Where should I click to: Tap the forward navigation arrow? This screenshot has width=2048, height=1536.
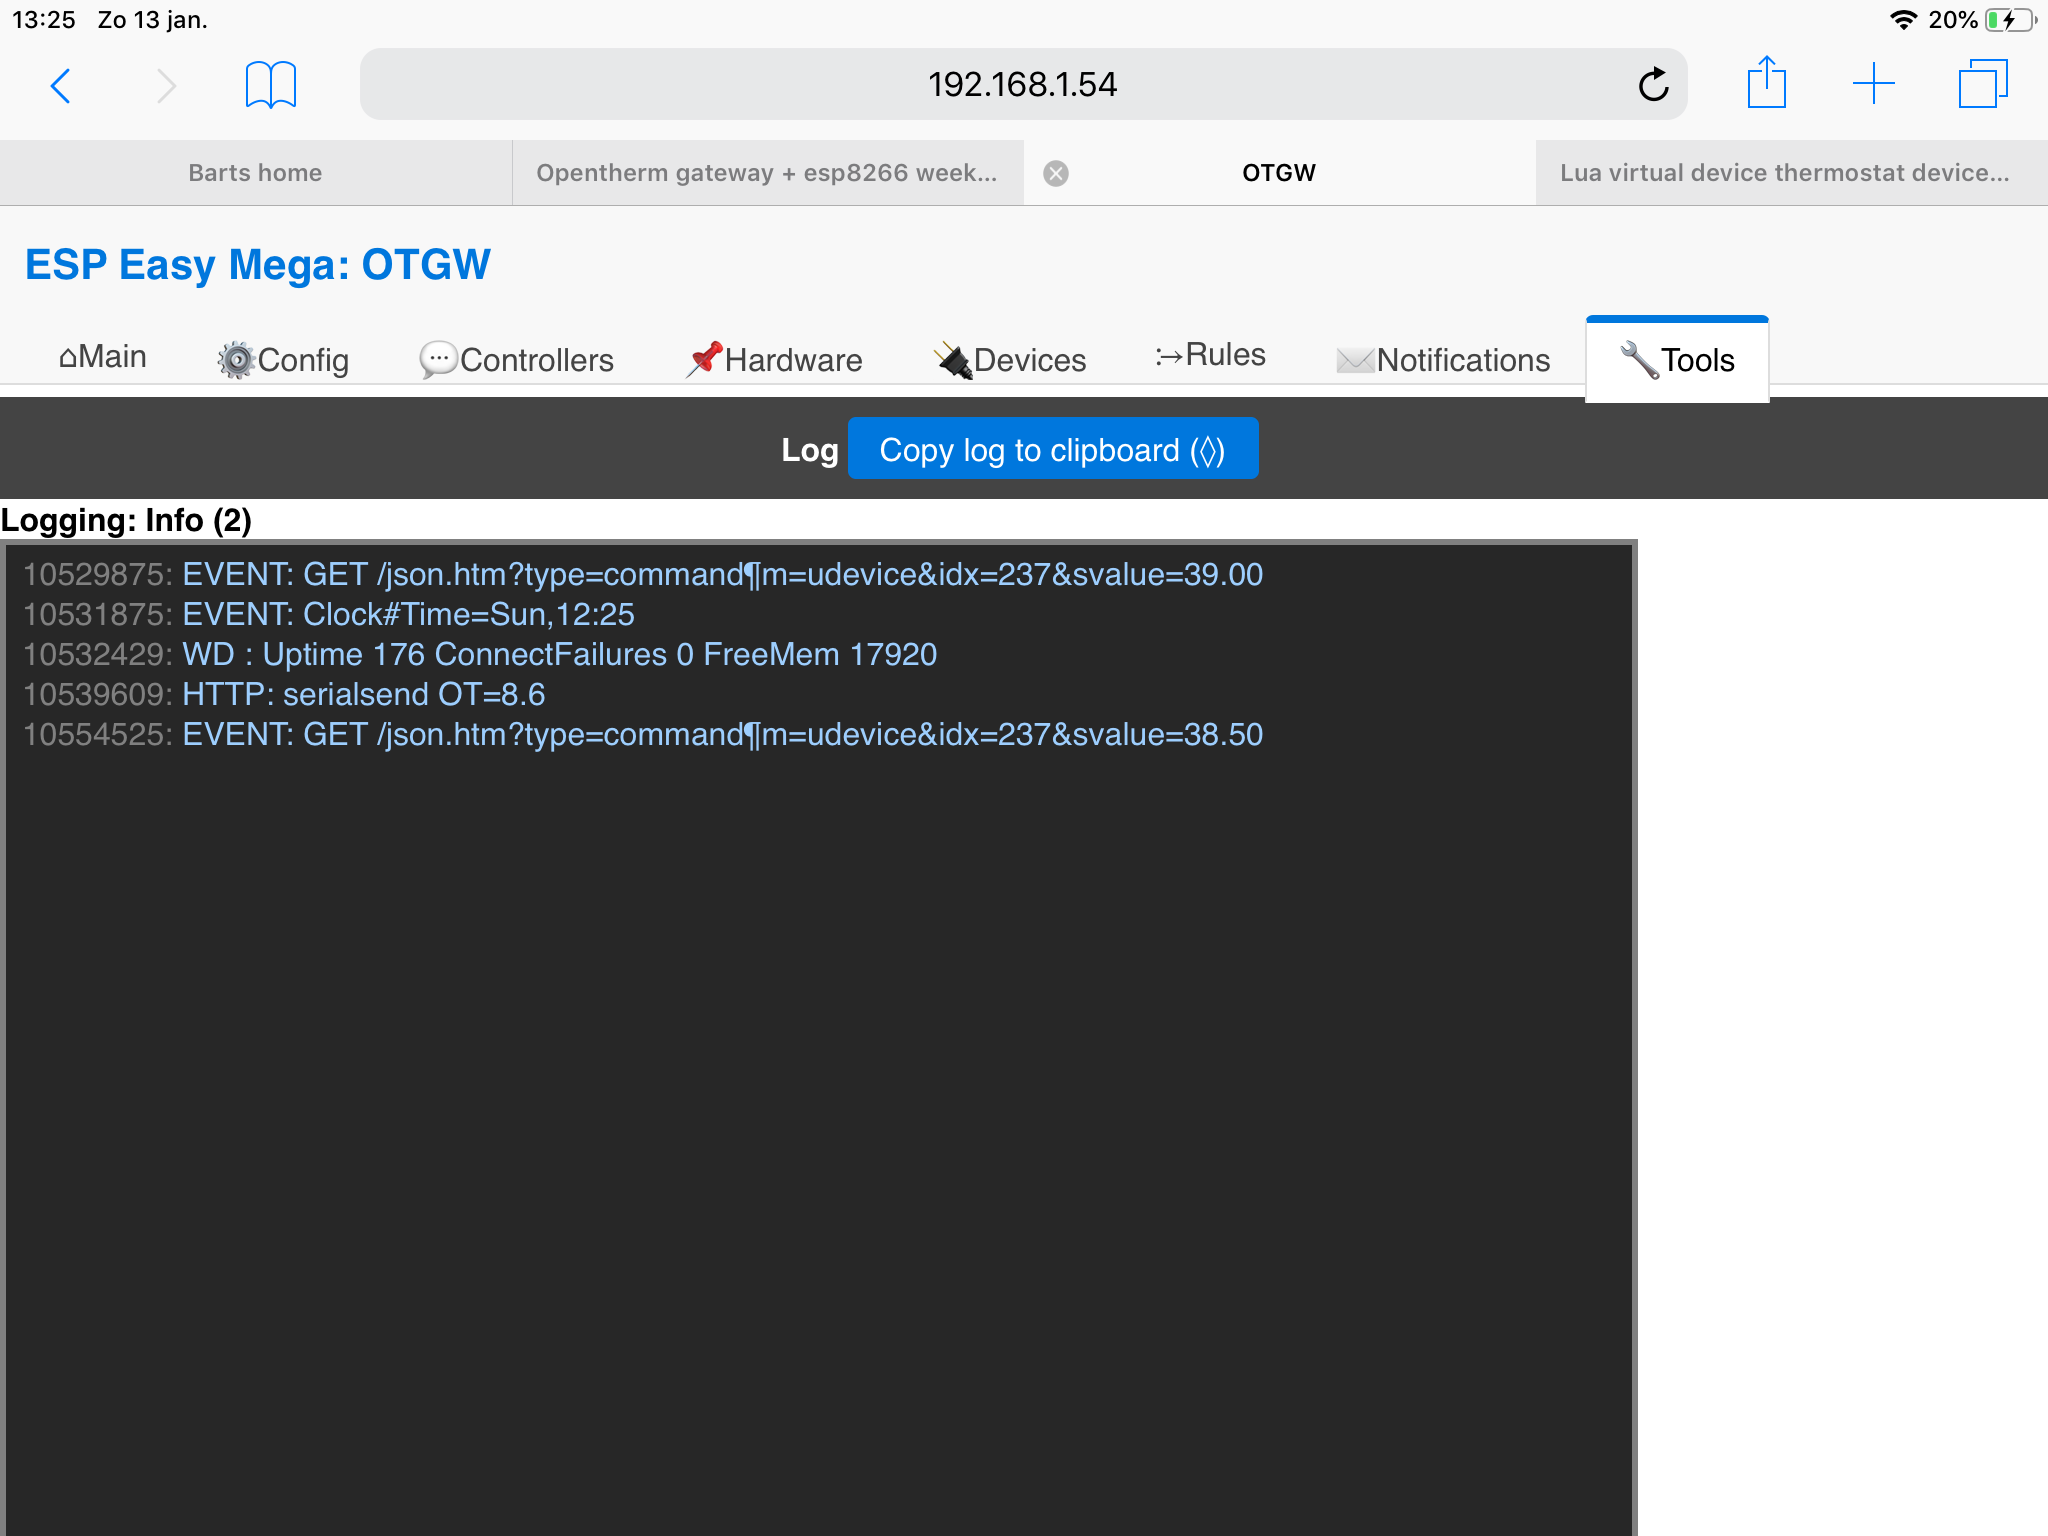coord(166,85)
